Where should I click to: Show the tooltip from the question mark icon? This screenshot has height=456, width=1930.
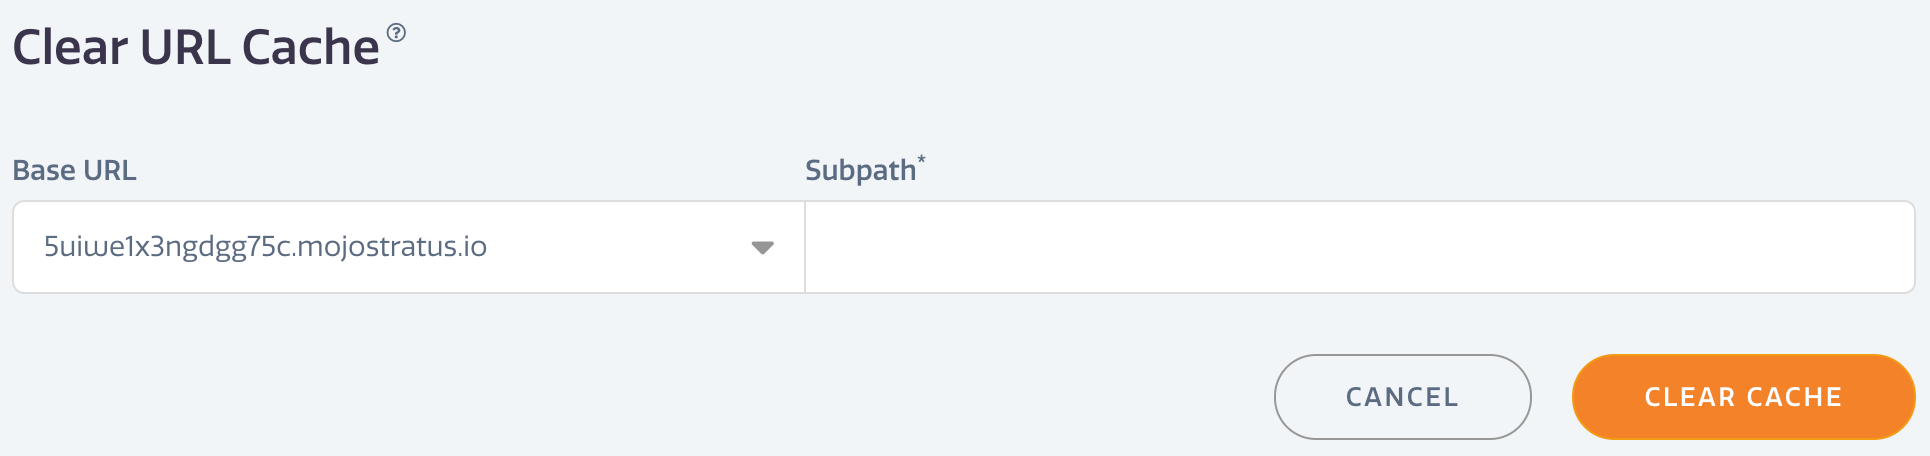[396, 33]
